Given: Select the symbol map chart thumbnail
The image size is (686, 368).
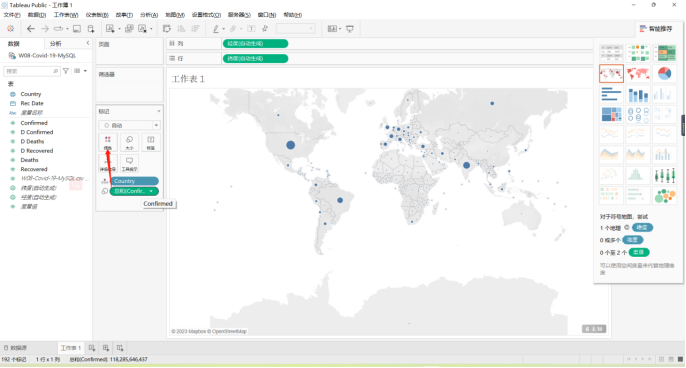Looking at the screenshot, I should [611, 74].
